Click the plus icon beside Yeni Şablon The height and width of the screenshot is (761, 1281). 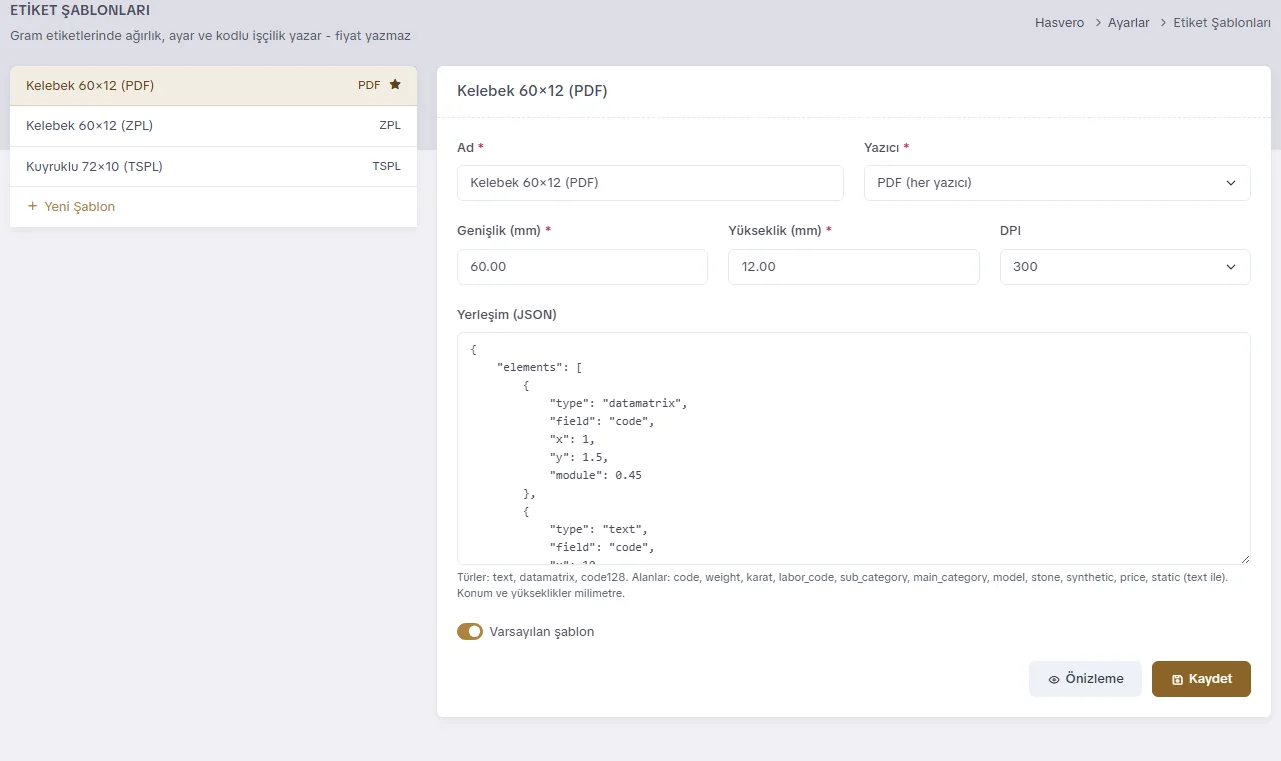[x=32, y=206]
